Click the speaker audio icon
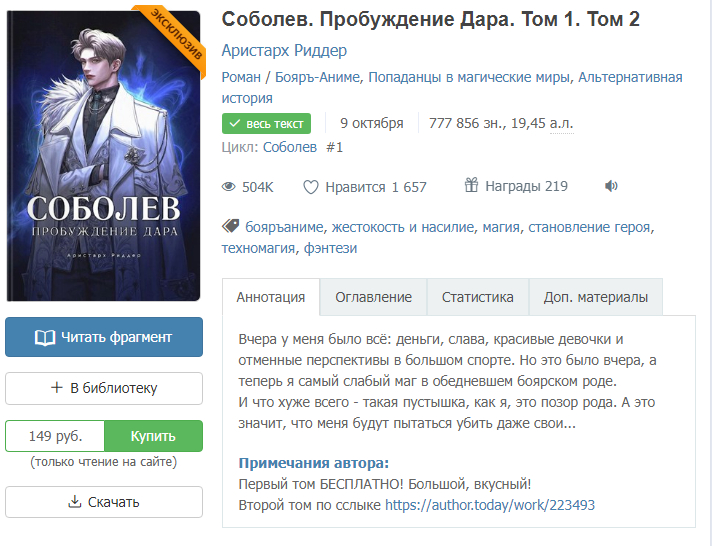The width and height of the screenshot is (712, 546). (612, 187)
